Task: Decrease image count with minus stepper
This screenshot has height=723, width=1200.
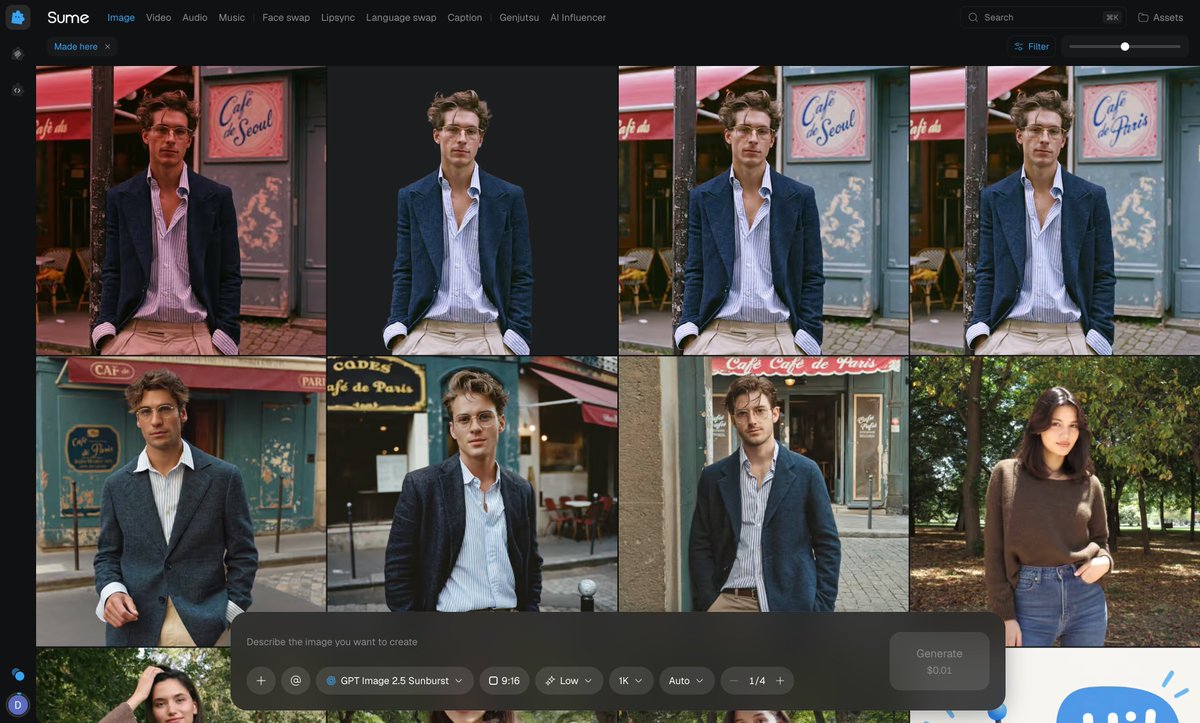Action: coord(734,681)
